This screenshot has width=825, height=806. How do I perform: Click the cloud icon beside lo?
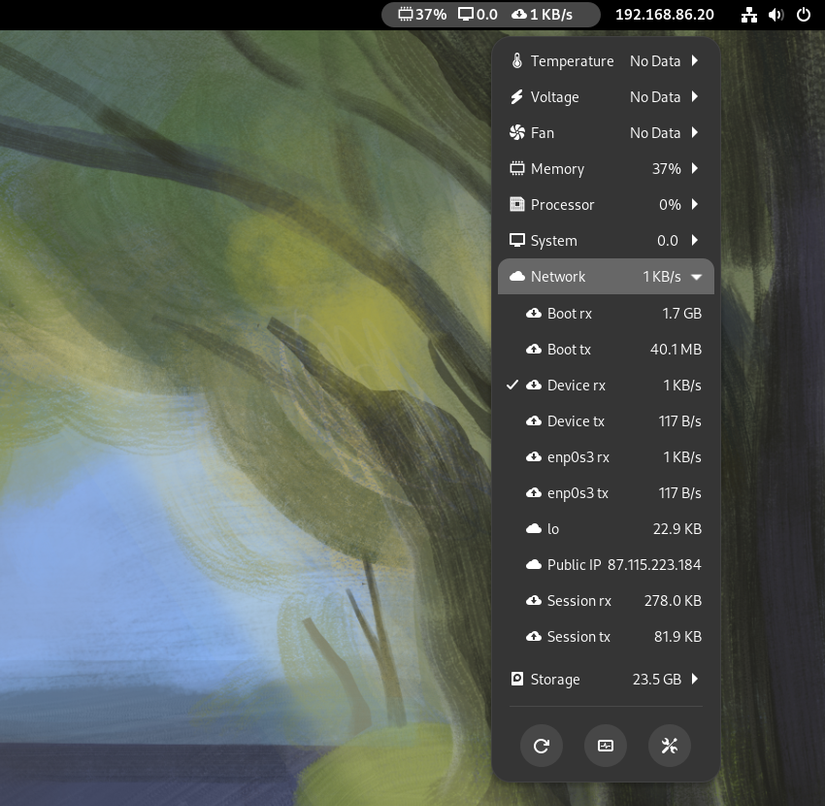pyautogui.click(x=534, y=529)
